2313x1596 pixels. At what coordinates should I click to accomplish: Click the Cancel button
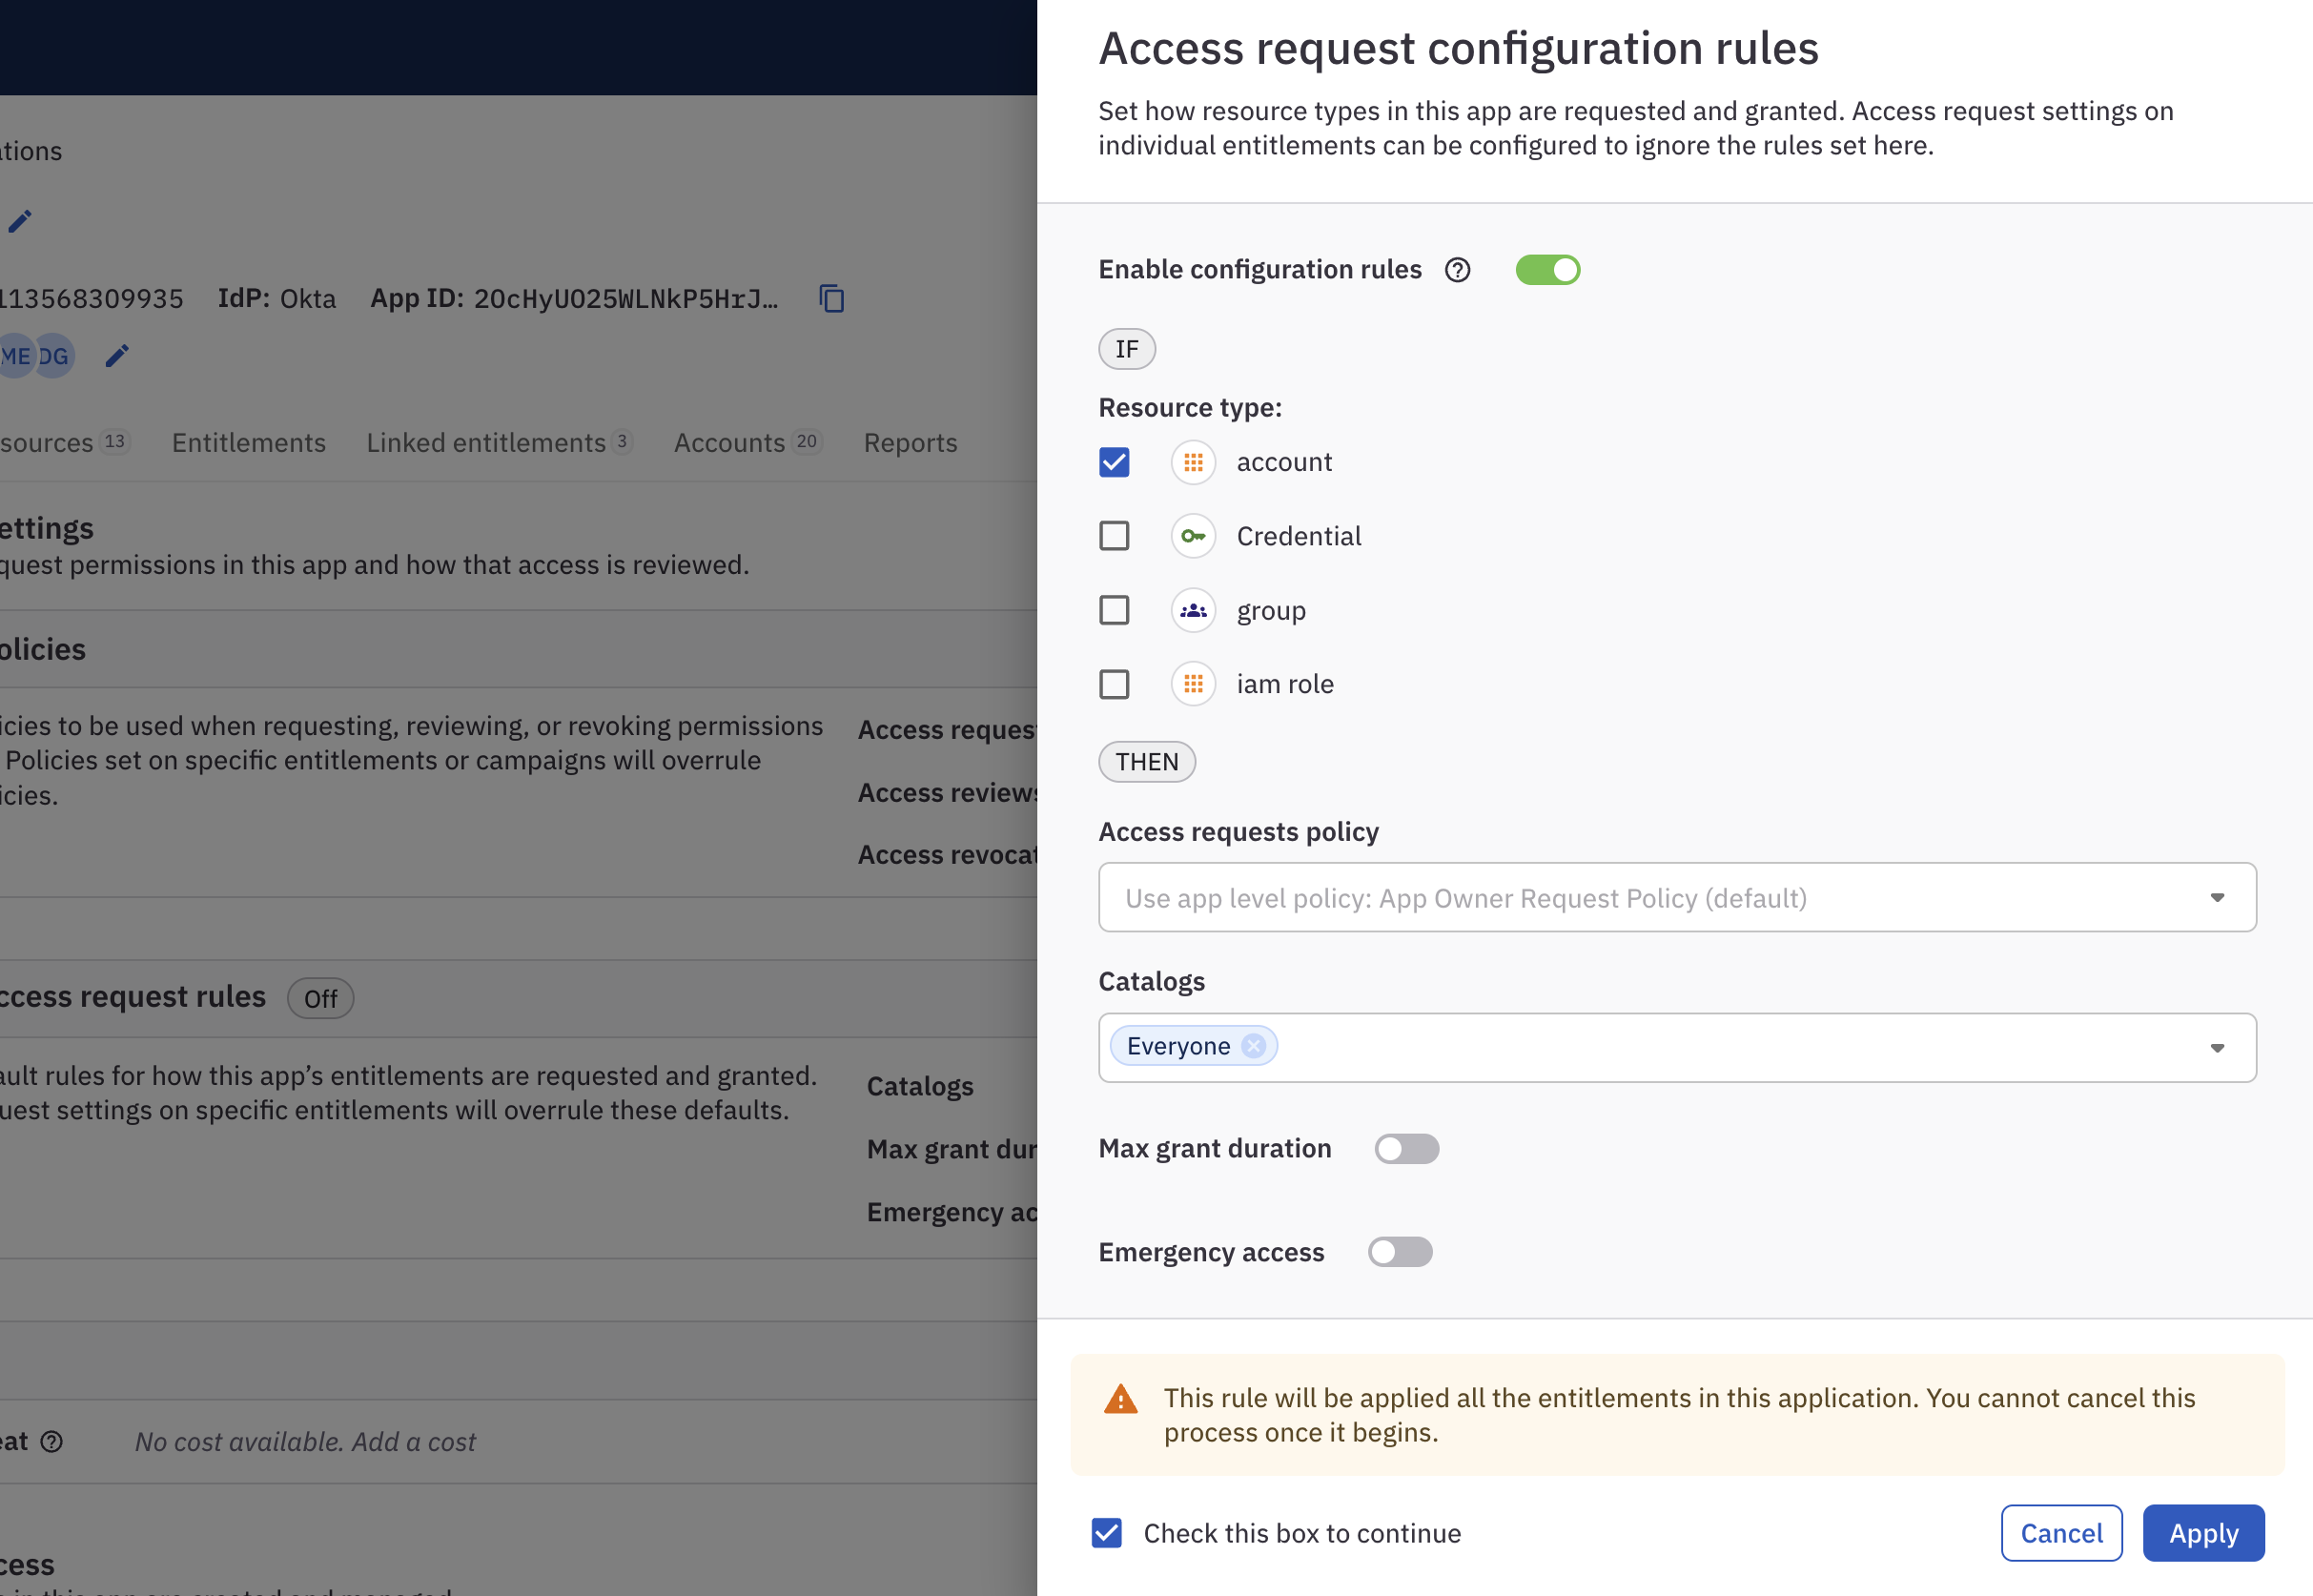[2061, 1533]
